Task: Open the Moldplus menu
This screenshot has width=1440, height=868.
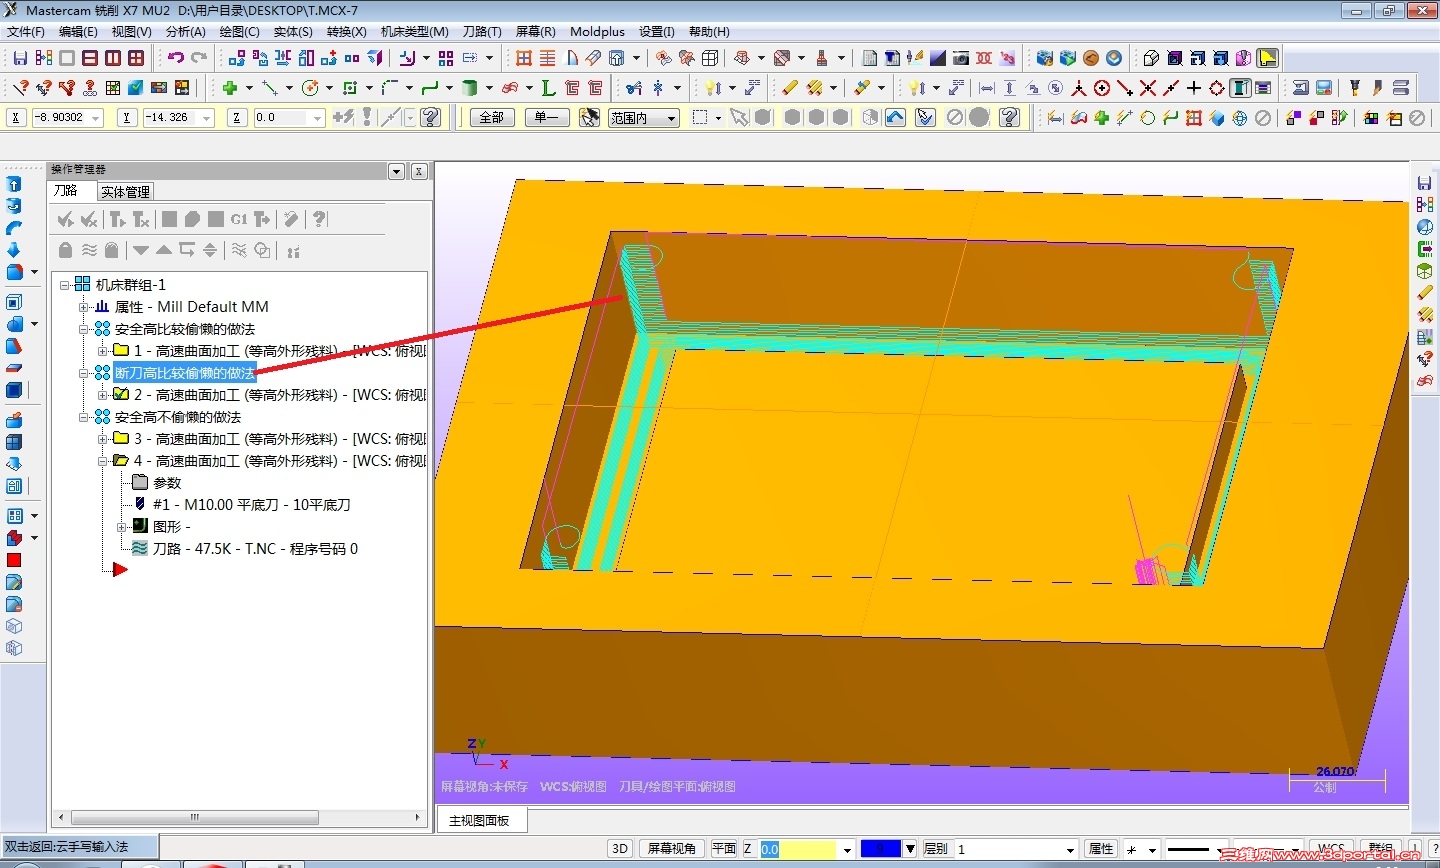Action: [597, 32]
